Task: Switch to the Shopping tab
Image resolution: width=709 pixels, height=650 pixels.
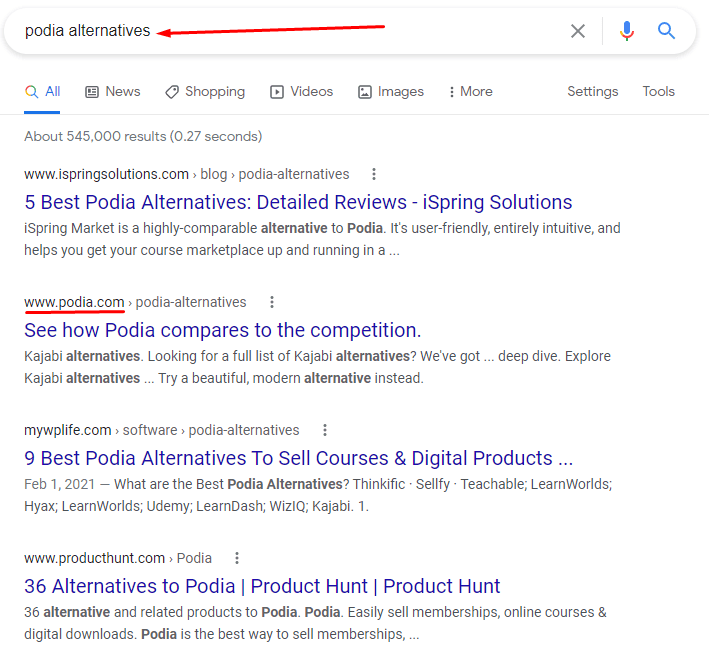Action: (205, 92)
